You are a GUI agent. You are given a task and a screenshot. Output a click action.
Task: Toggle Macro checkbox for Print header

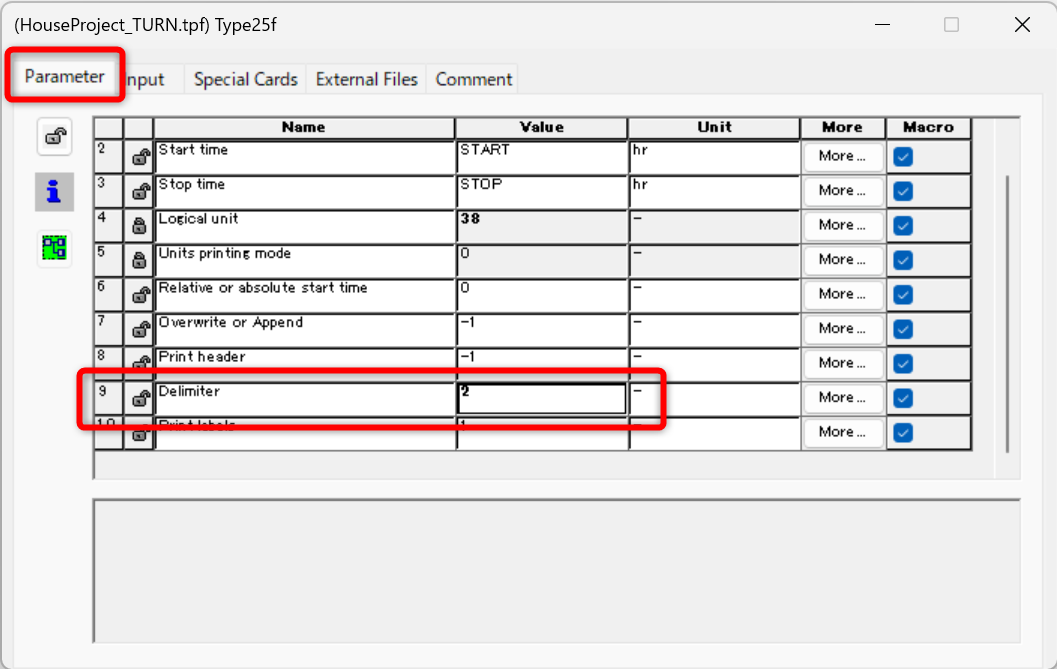tap(903, 363)
